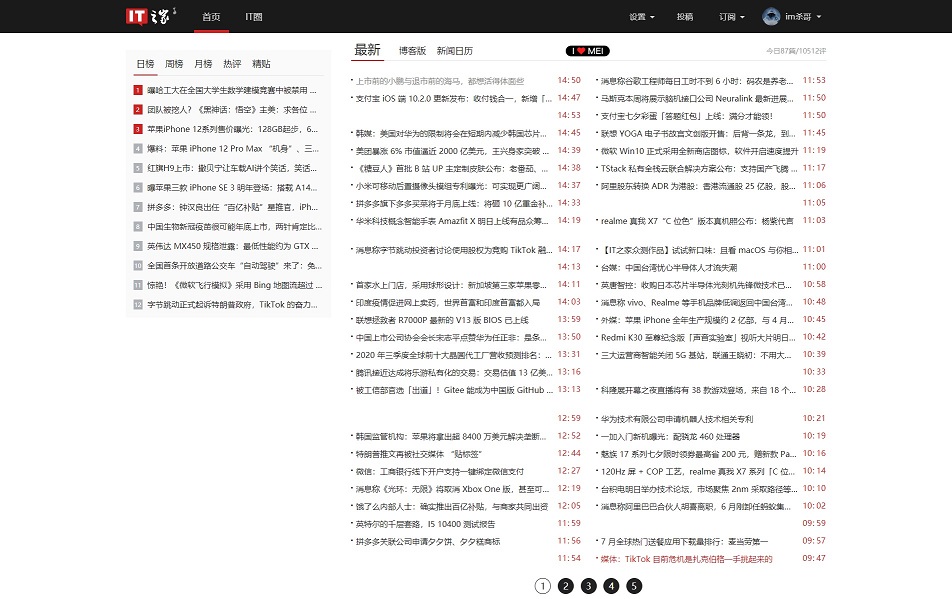Click the 今日87篇 count text
Viewport: 952px width, 599px height.
[796, 51]
